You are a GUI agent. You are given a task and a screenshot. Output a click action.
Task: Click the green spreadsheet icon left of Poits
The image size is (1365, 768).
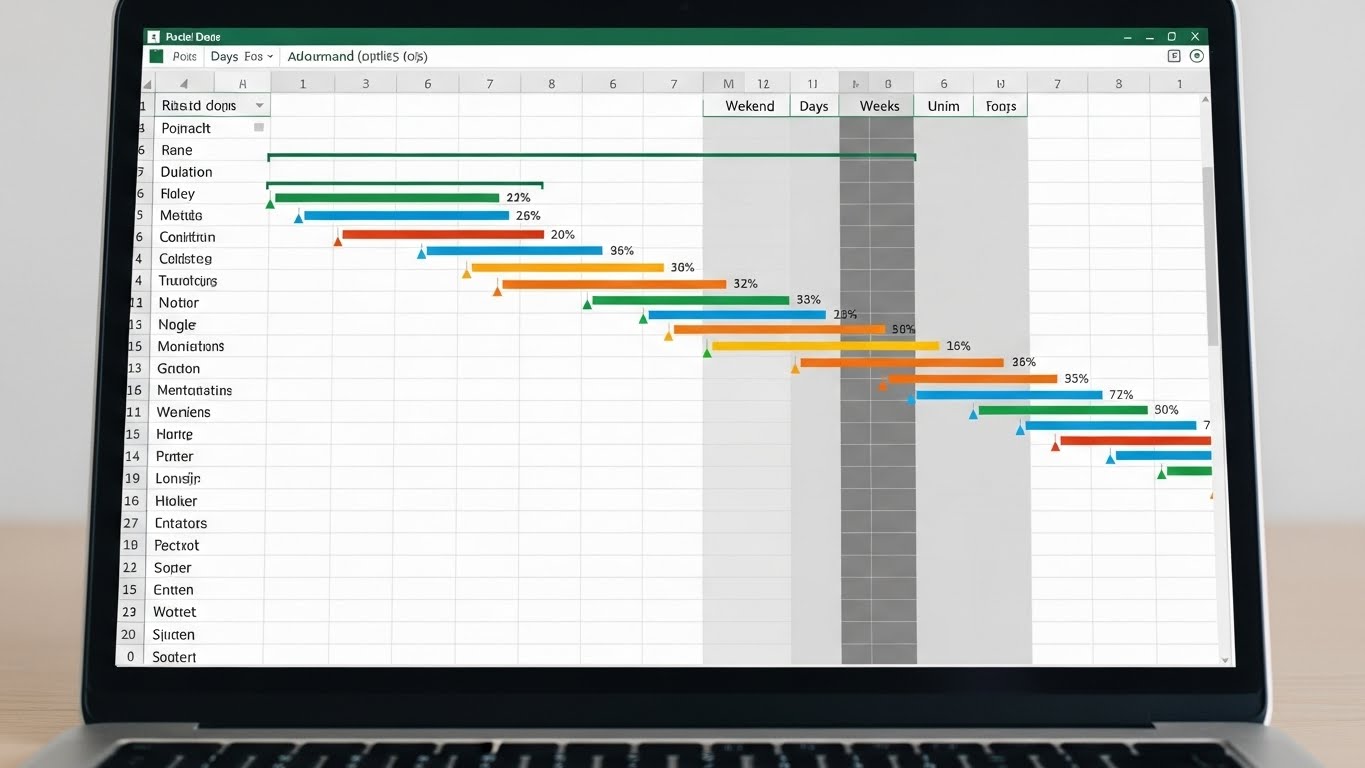[156, 57]
